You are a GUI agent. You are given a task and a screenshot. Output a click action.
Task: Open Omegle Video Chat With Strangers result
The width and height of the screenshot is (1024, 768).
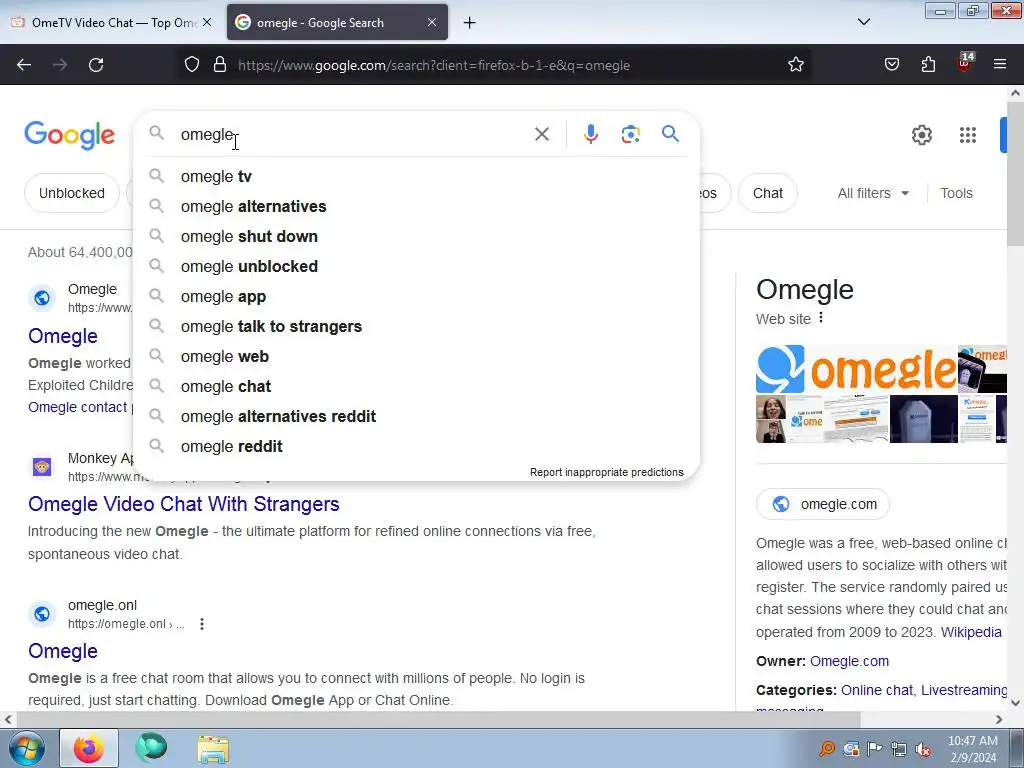pyautogui.click(x=184, y=504)
